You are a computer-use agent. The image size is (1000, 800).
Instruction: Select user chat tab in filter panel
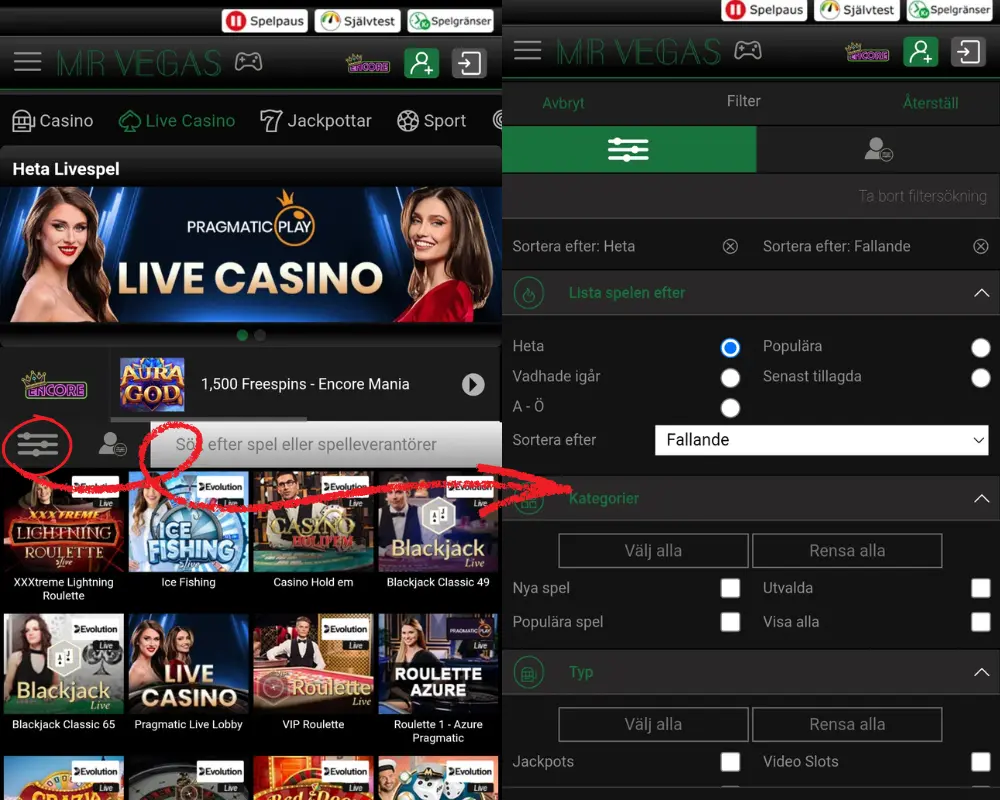(x=878, y=149)
